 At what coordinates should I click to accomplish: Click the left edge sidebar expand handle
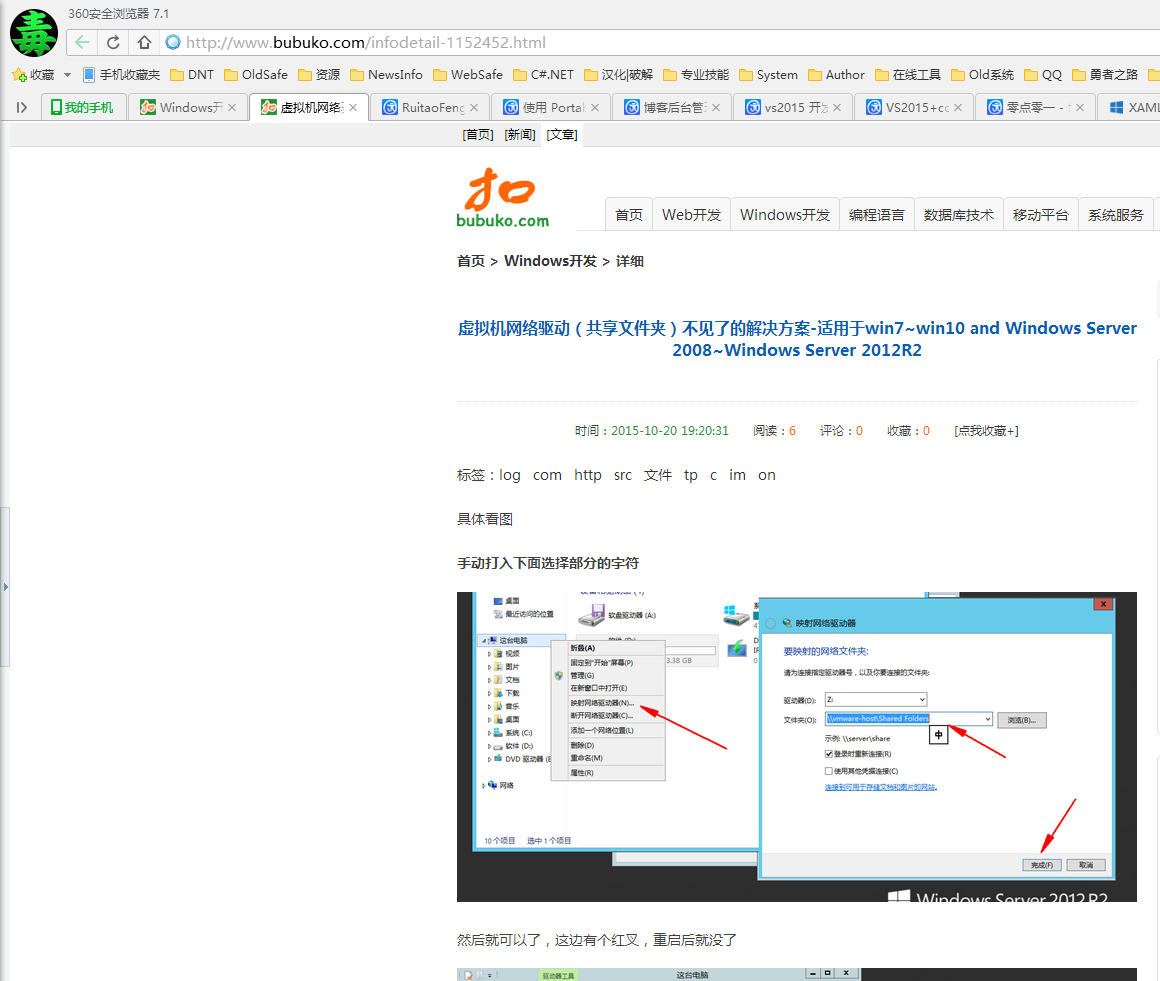[x=5, y=587]
